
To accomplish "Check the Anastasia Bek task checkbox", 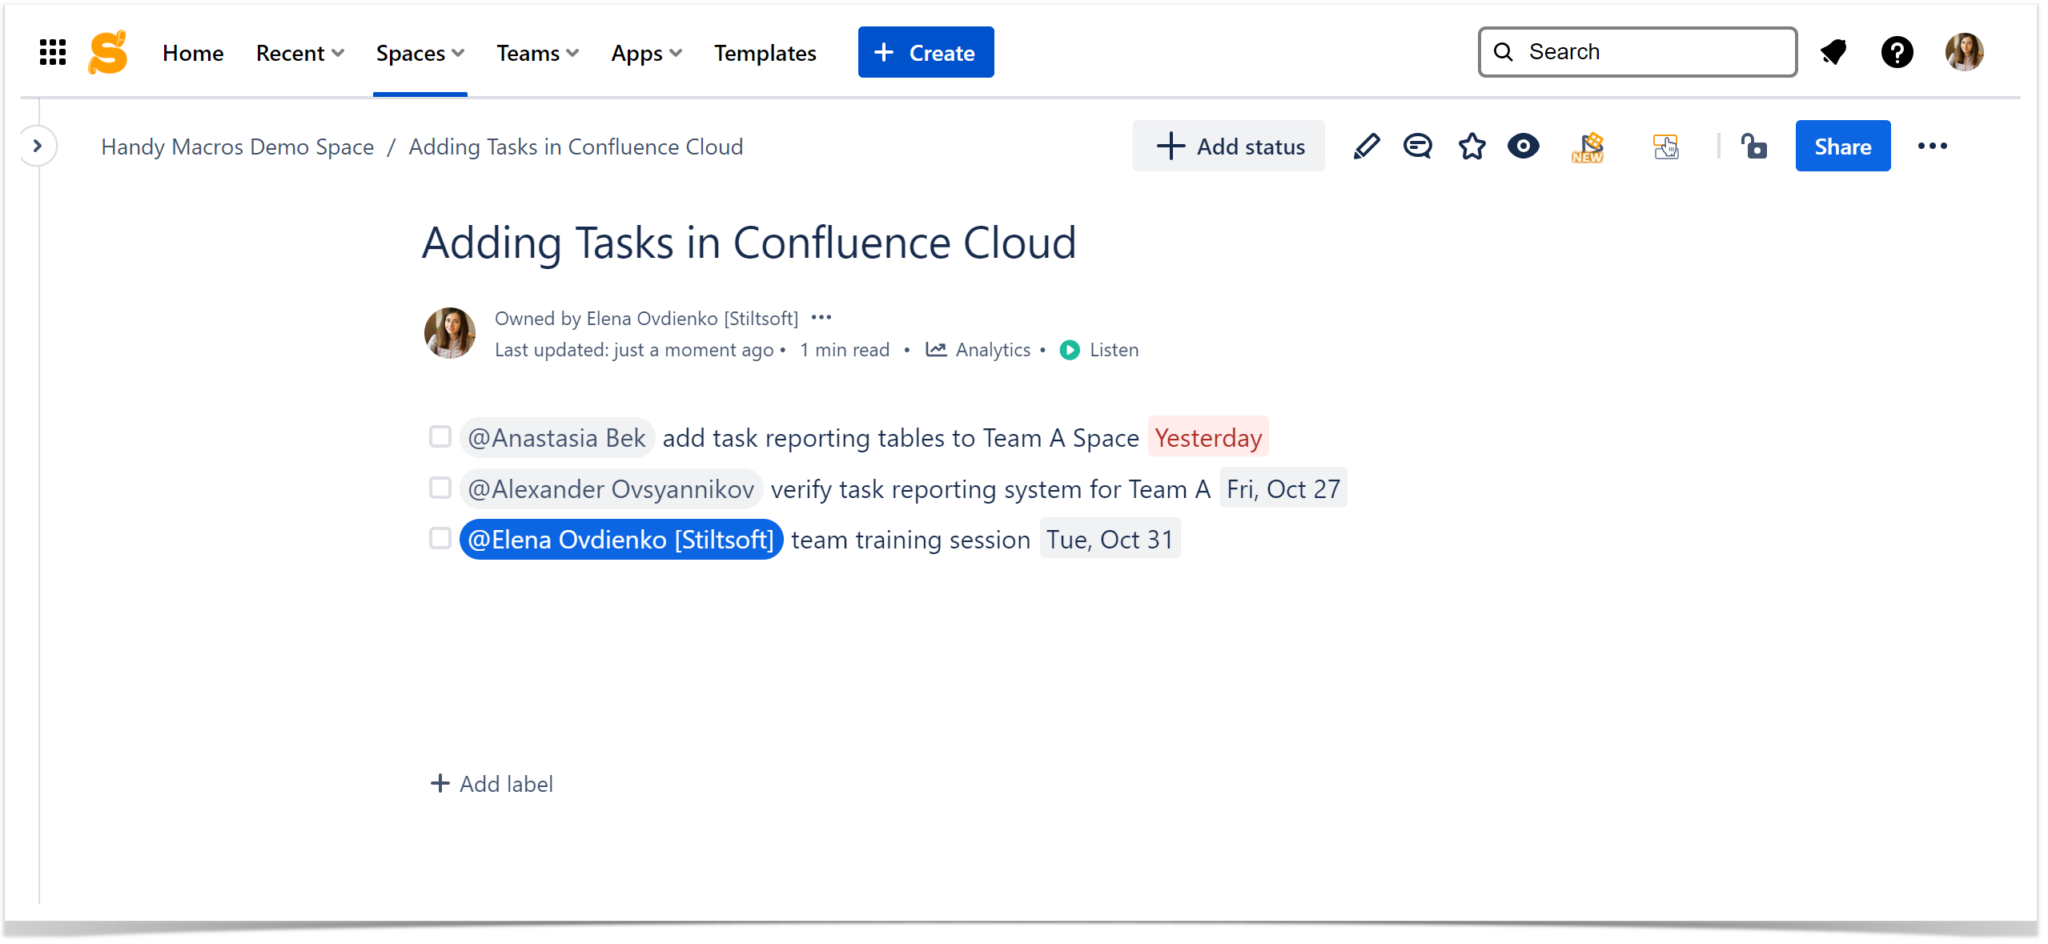I will click(439, 437).
